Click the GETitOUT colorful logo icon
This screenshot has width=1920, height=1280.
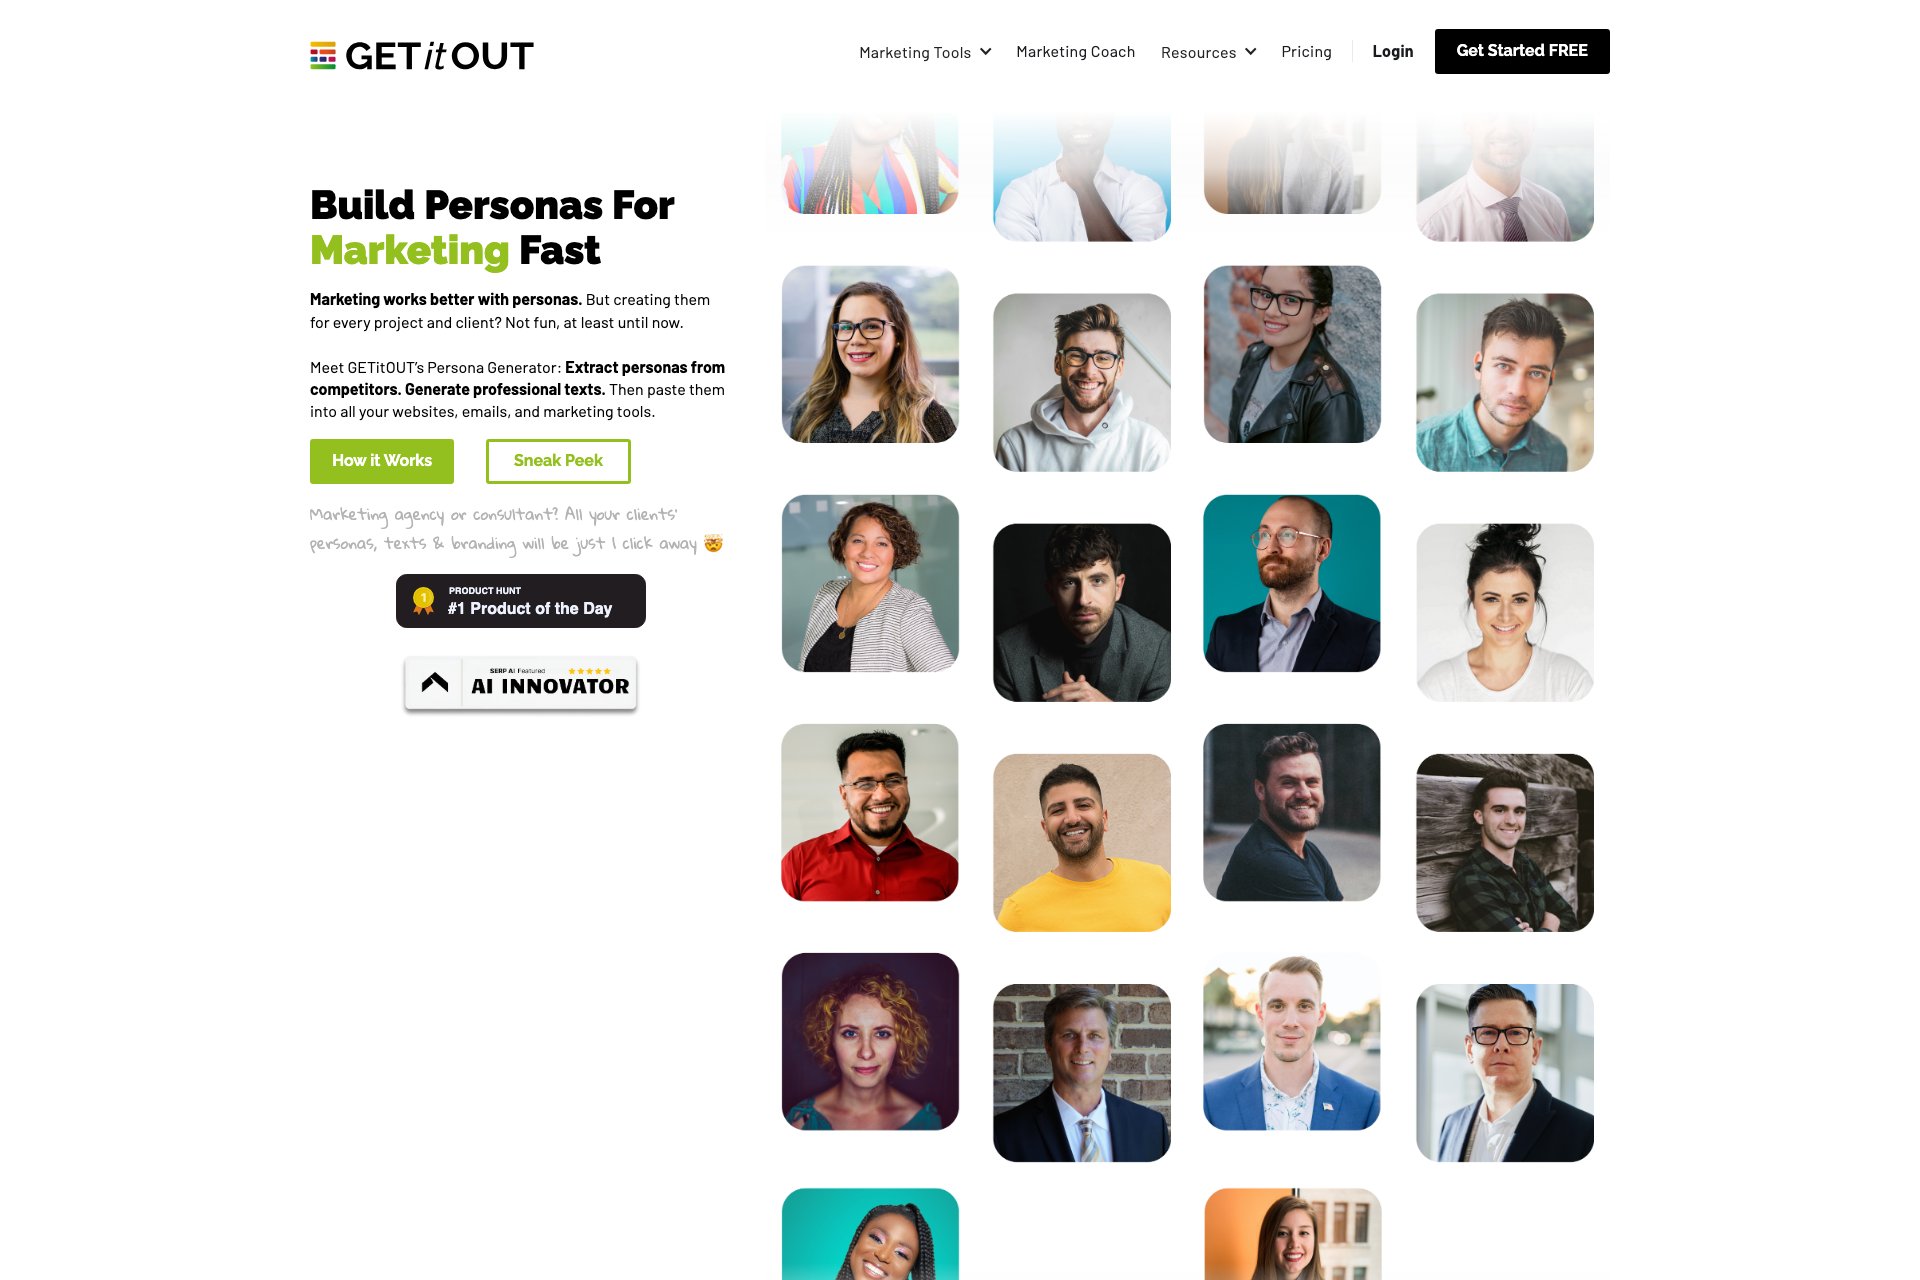tap(323, 55)
